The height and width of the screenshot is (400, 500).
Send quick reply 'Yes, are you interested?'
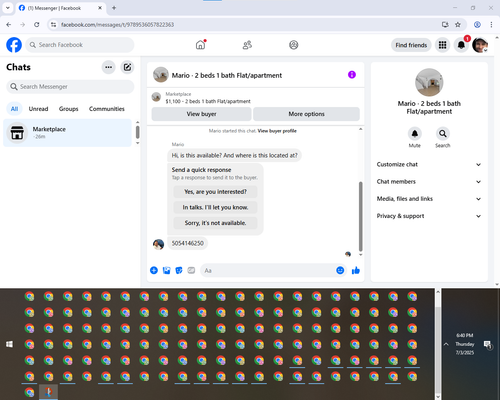click(215, 192)
